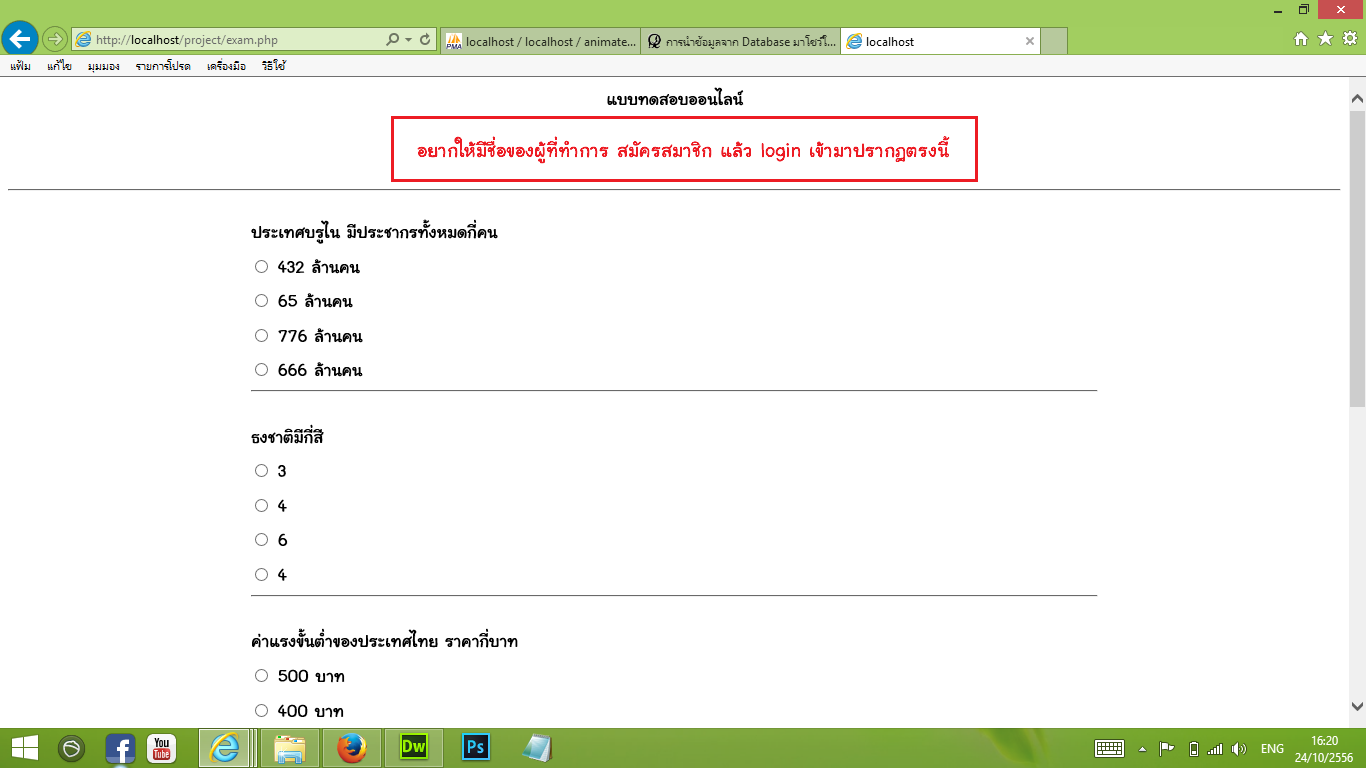Screen dimensions: 1366x768
Task: Open the browser Tools gear icon
Action: click(1349, 39)
